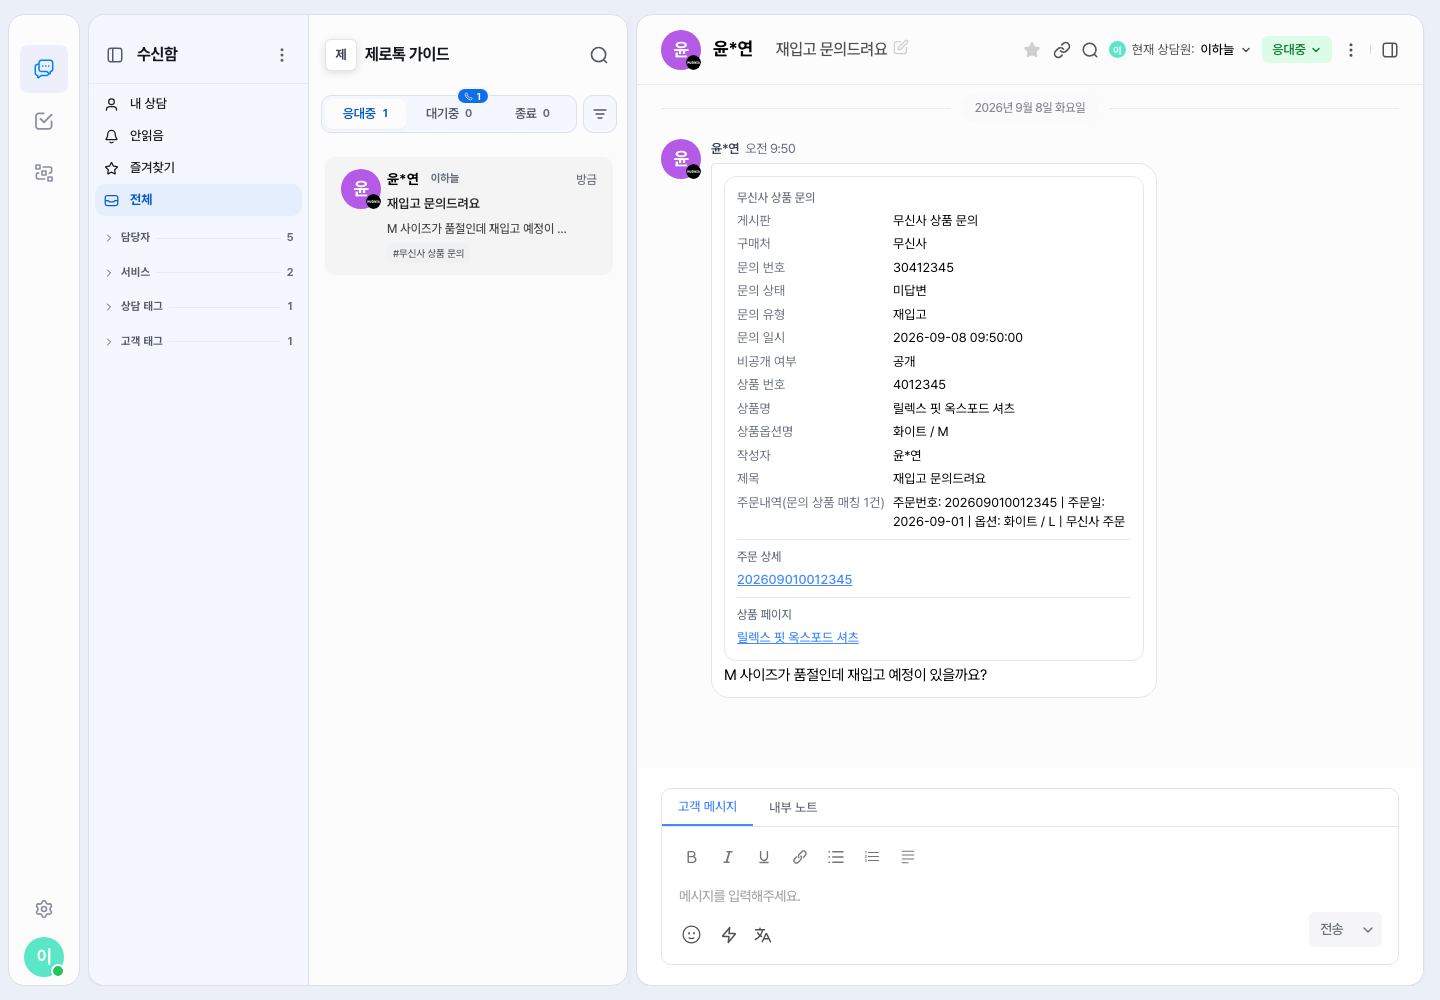Viewport: 1440px width, 1000px height.
Task: Click the date 2026년 9월 8일 화요일
Action: (1030, 108)
